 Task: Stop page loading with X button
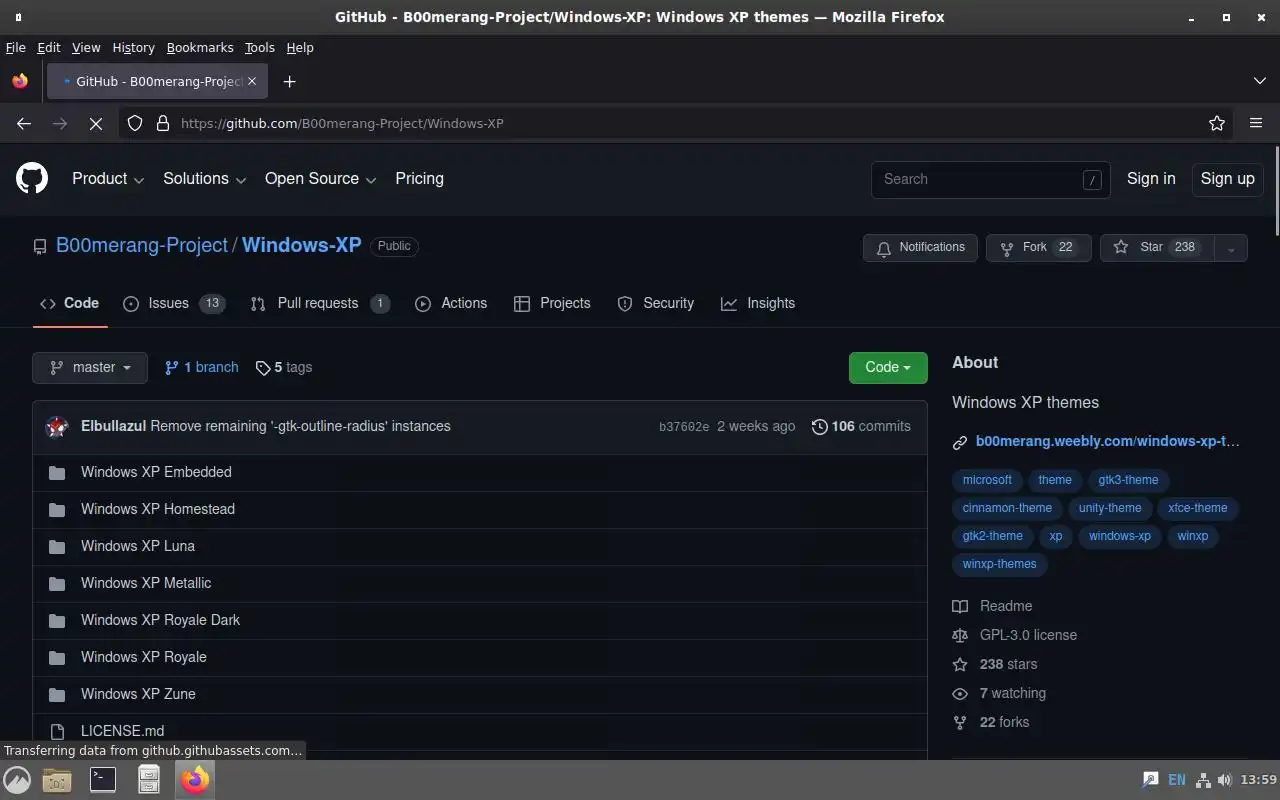click(x=96, y=123)
